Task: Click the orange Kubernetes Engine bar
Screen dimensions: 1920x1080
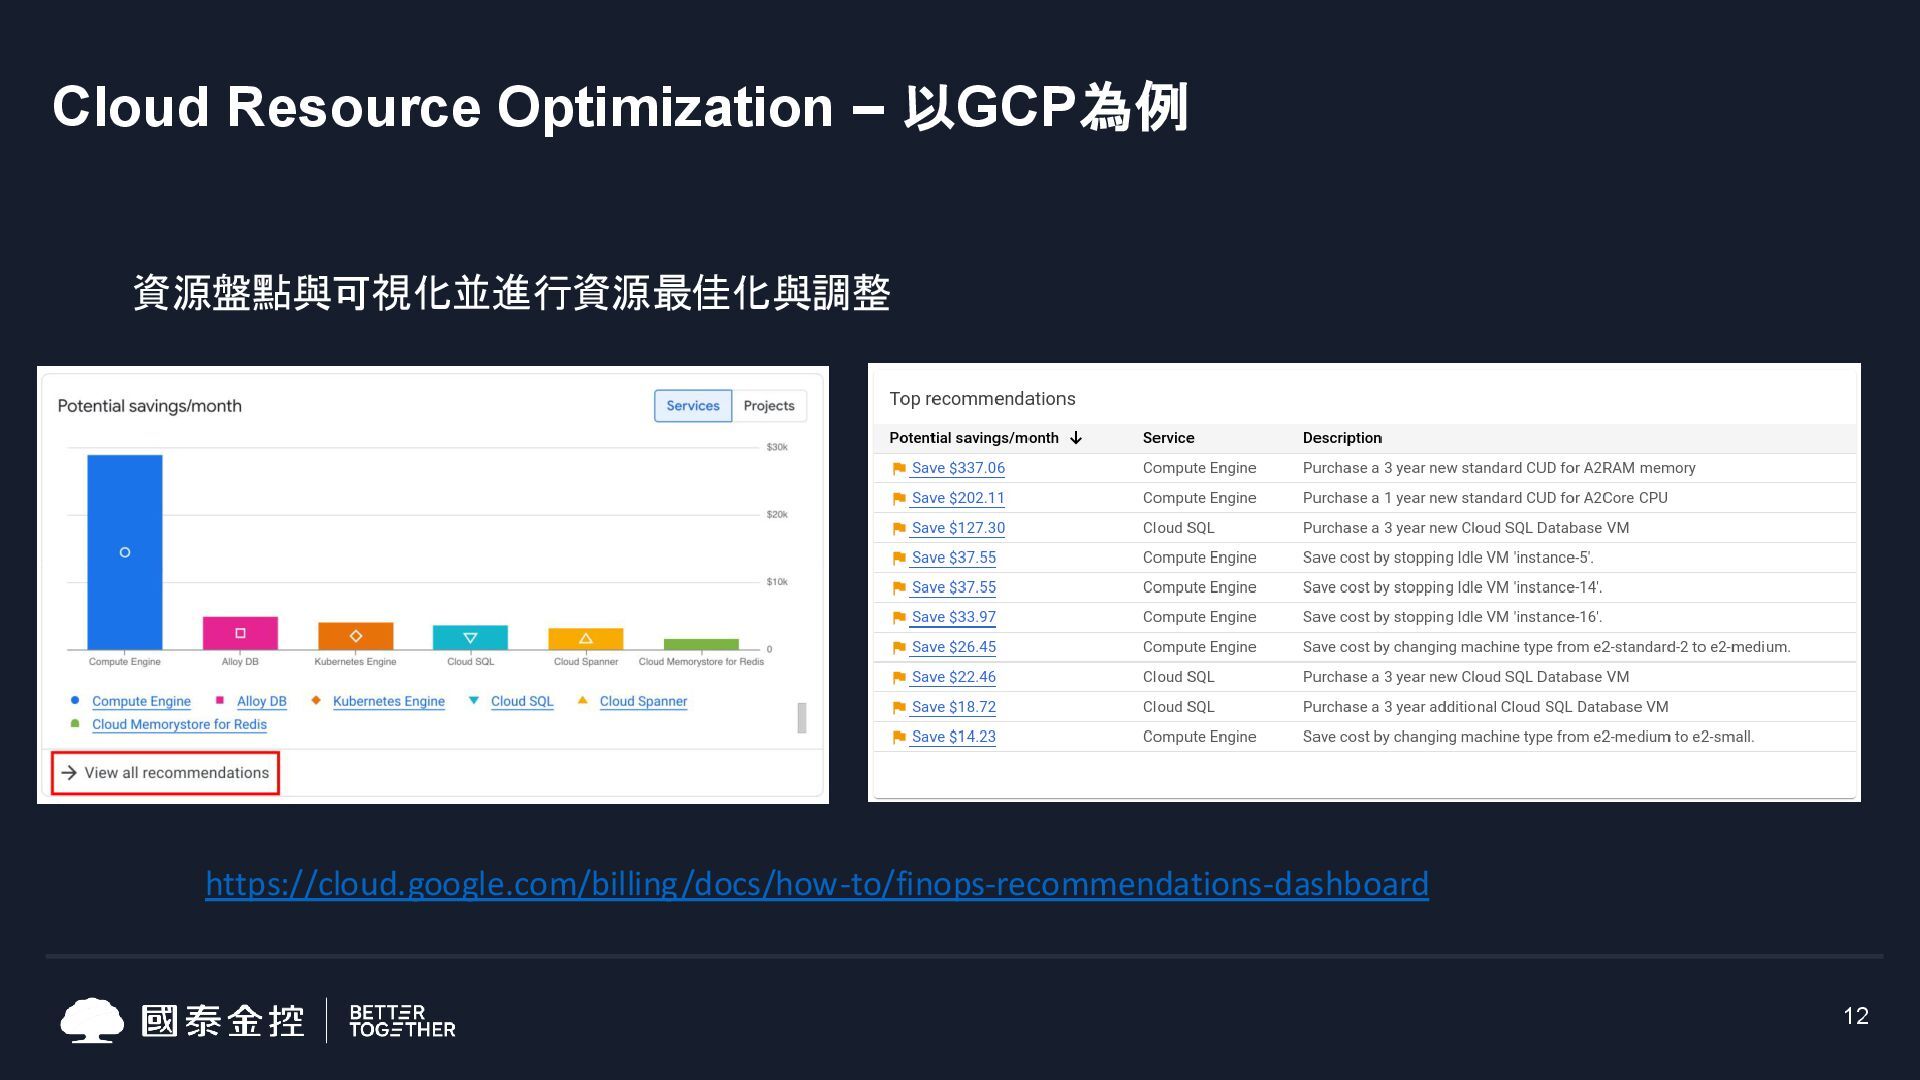Action: click(x=356, y=636)
